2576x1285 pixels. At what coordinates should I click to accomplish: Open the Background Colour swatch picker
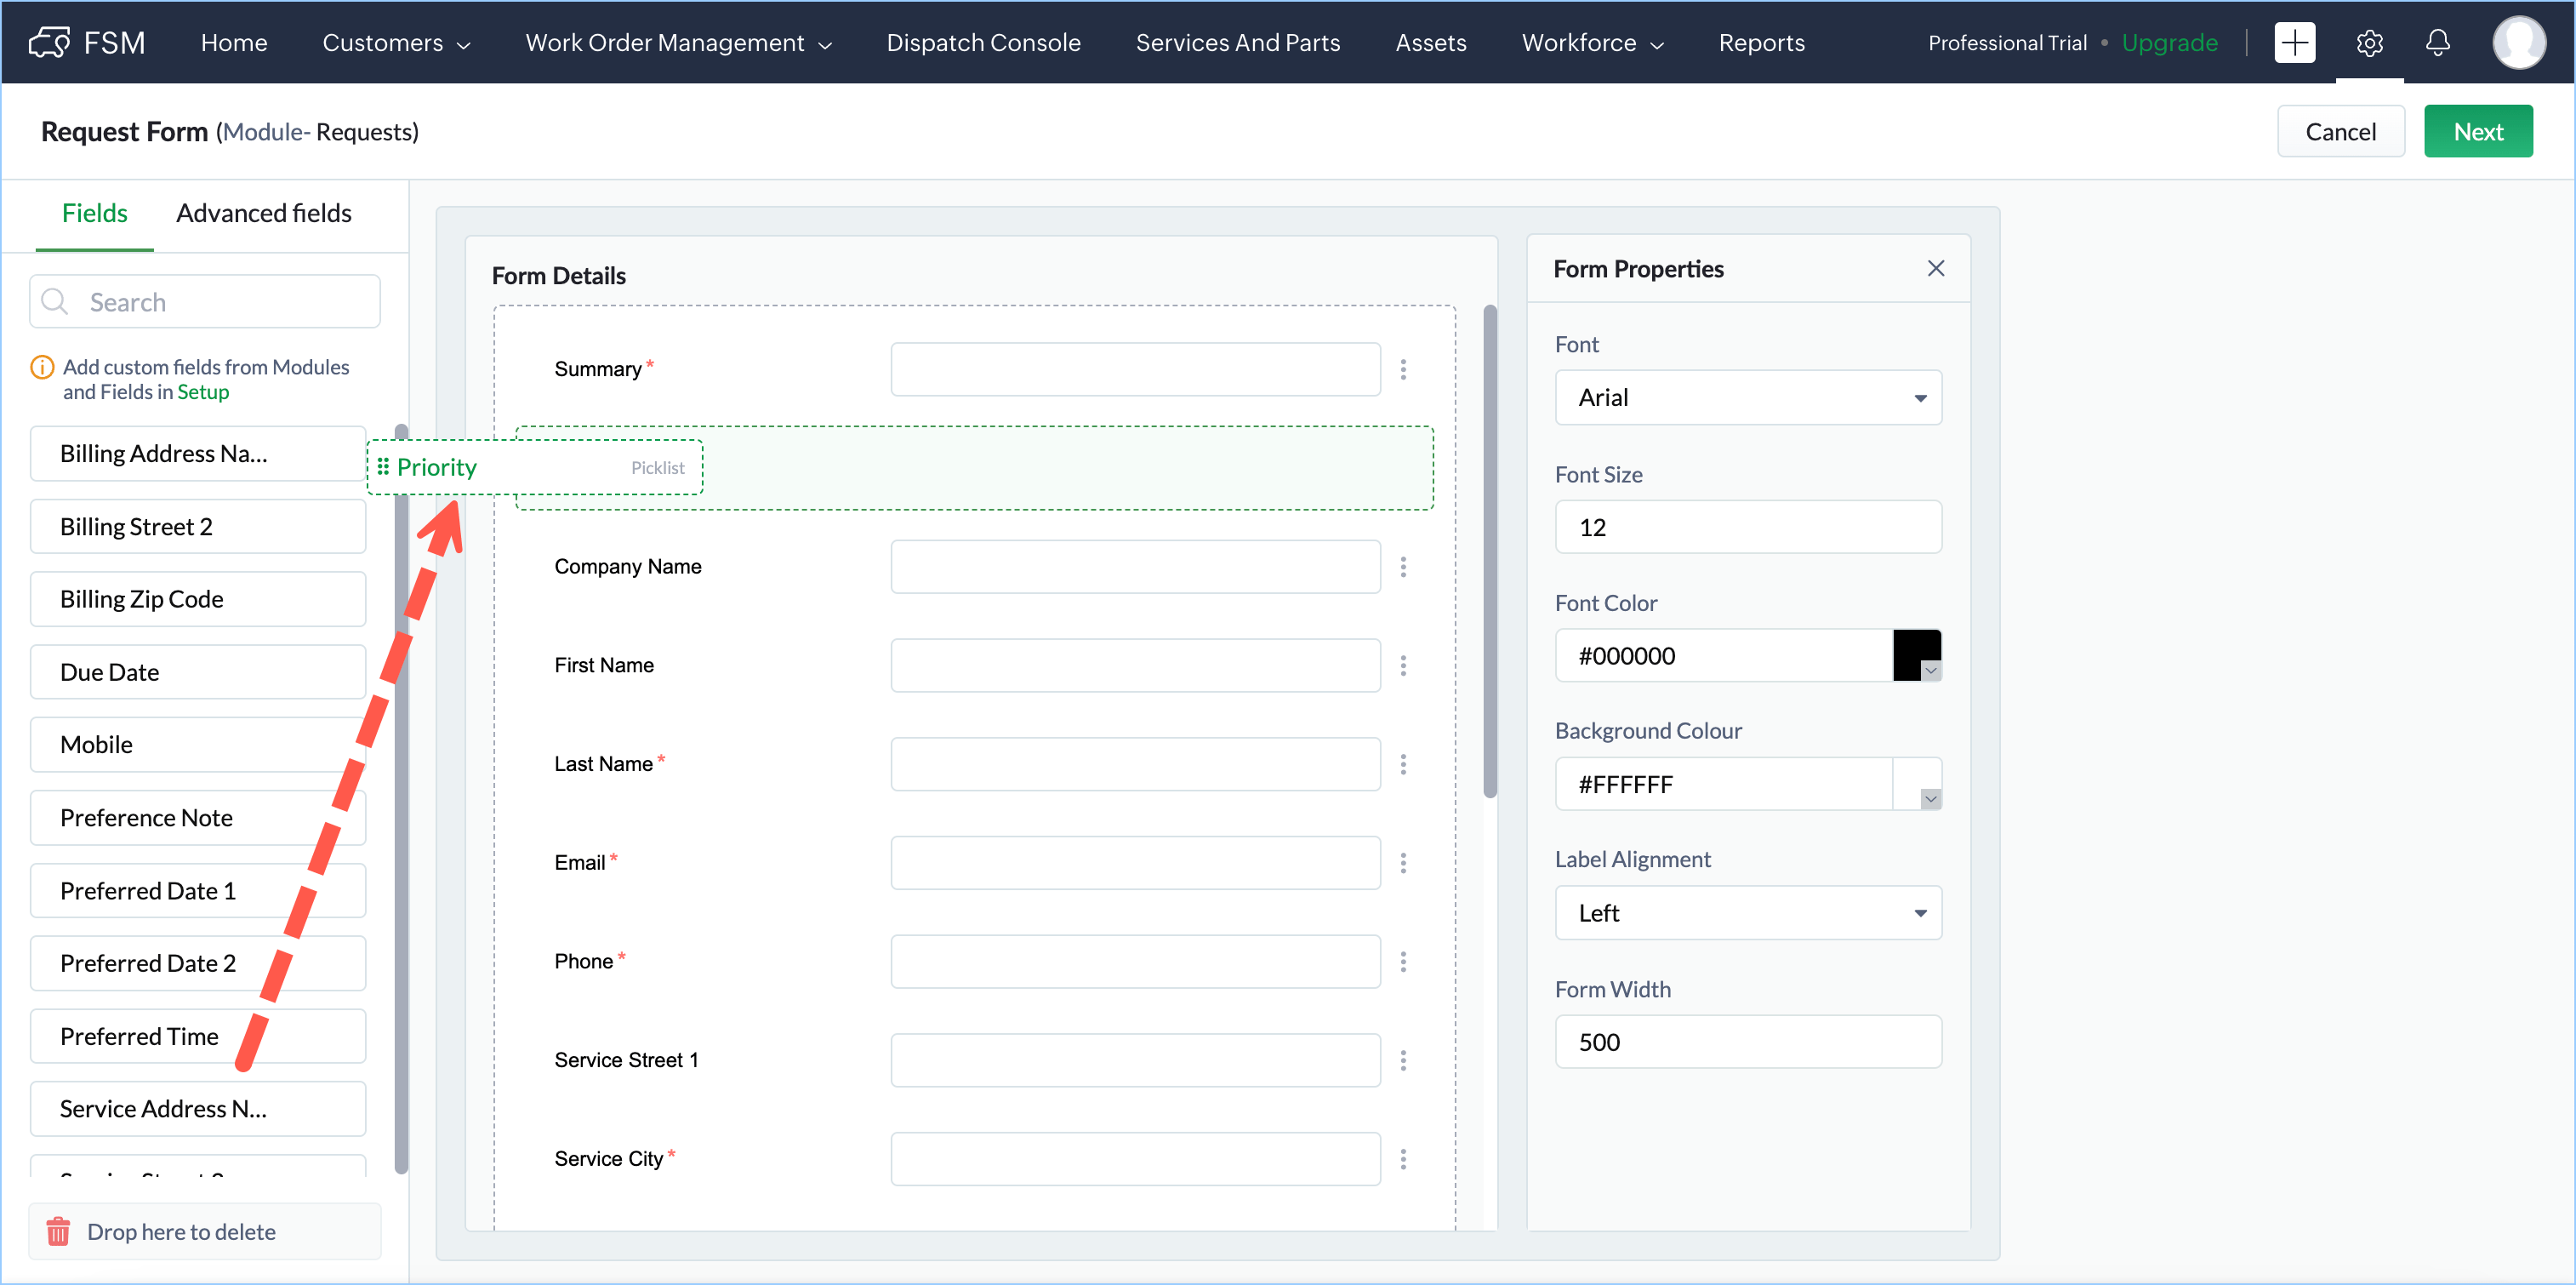[1917, 784]
